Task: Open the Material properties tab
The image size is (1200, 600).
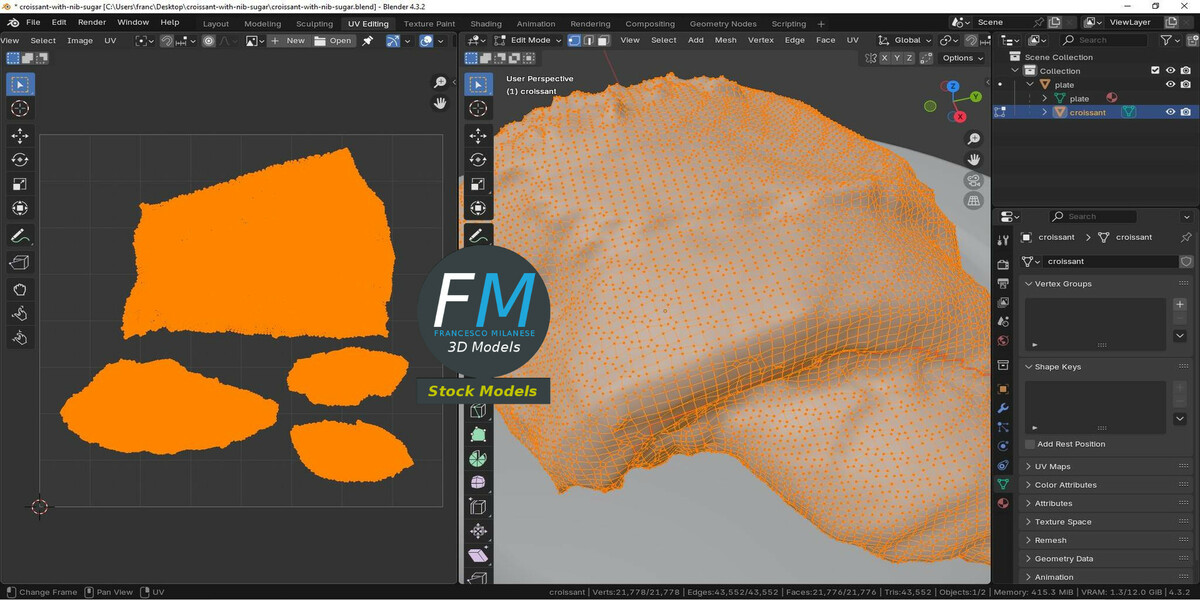Action: (1003, 503)
